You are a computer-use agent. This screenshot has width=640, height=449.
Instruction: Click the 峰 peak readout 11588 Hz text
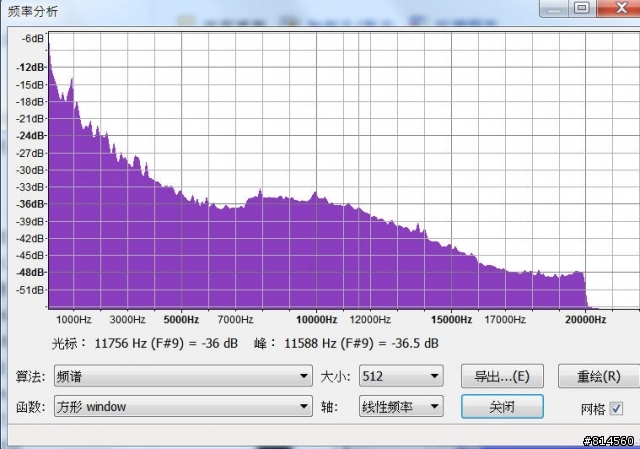[x=346, y=343]
